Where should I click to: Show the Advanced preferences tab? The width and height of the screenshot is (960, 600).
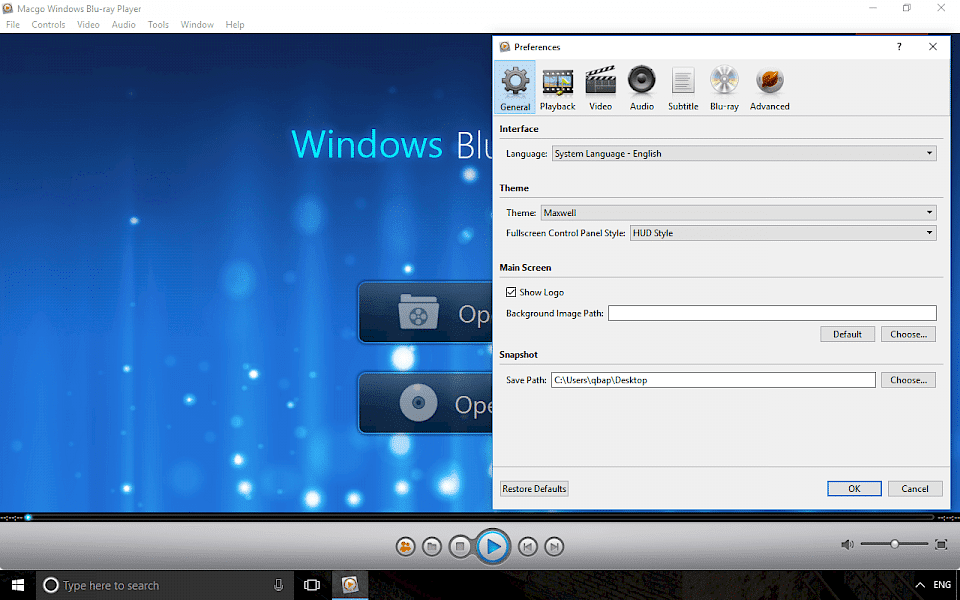770,88
